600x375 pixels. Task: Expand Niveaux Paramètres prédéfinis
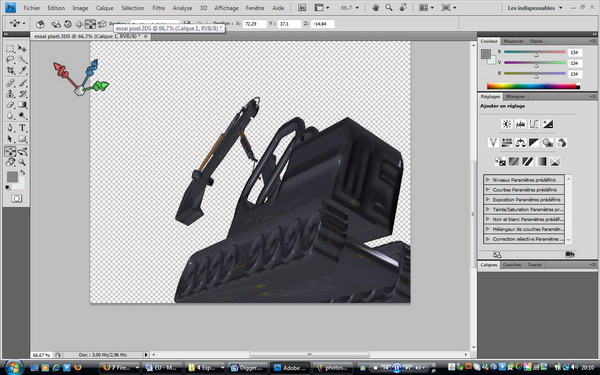click(524, 180)
